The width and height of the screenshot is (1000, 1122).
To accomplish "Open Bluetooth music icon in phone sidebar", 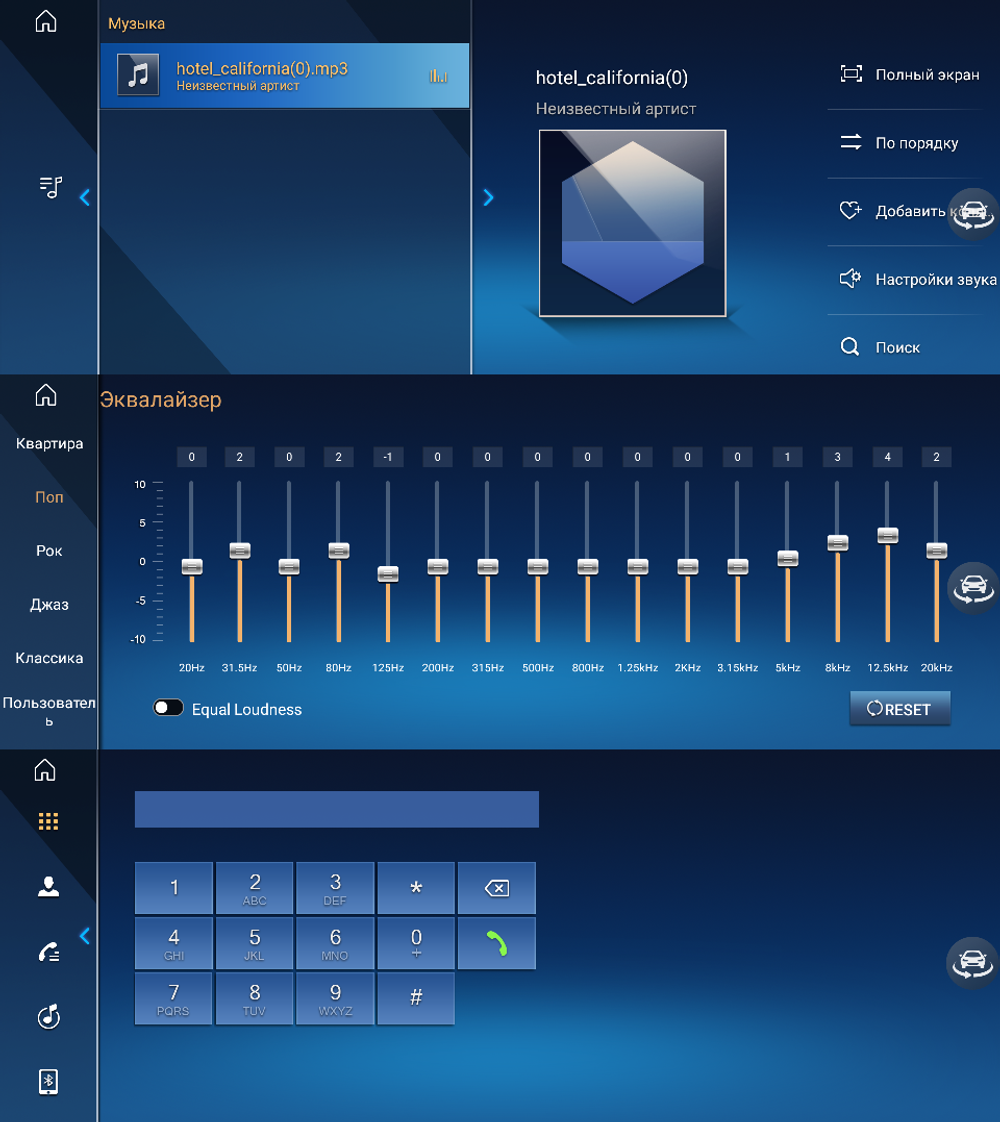I will [48, 1017].
